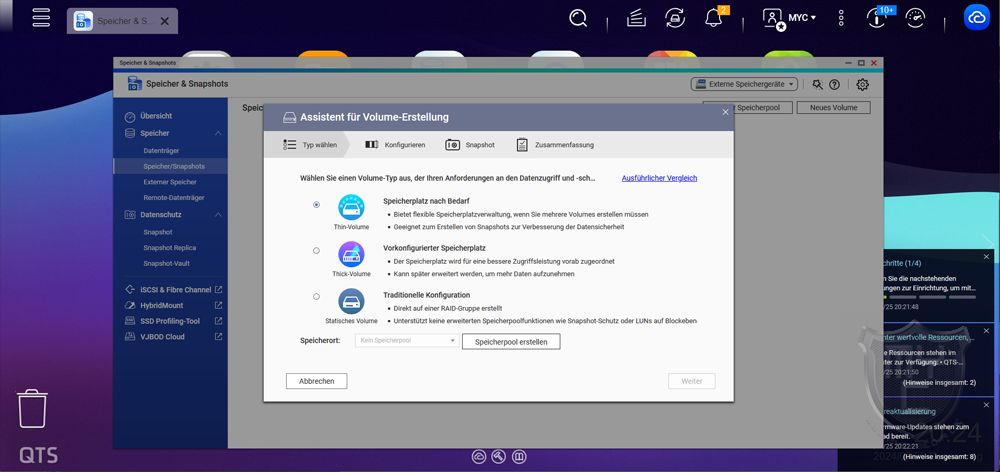
Task: Click the tools wrench icon in Speicher & Snapshots
Action: click(x=818, y=84)
